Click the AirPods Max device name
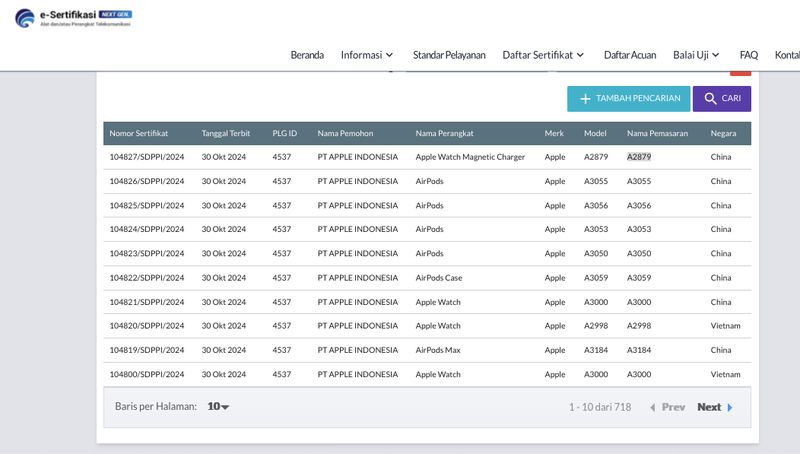Screen dimensions: 800x454 click(438, 350)
